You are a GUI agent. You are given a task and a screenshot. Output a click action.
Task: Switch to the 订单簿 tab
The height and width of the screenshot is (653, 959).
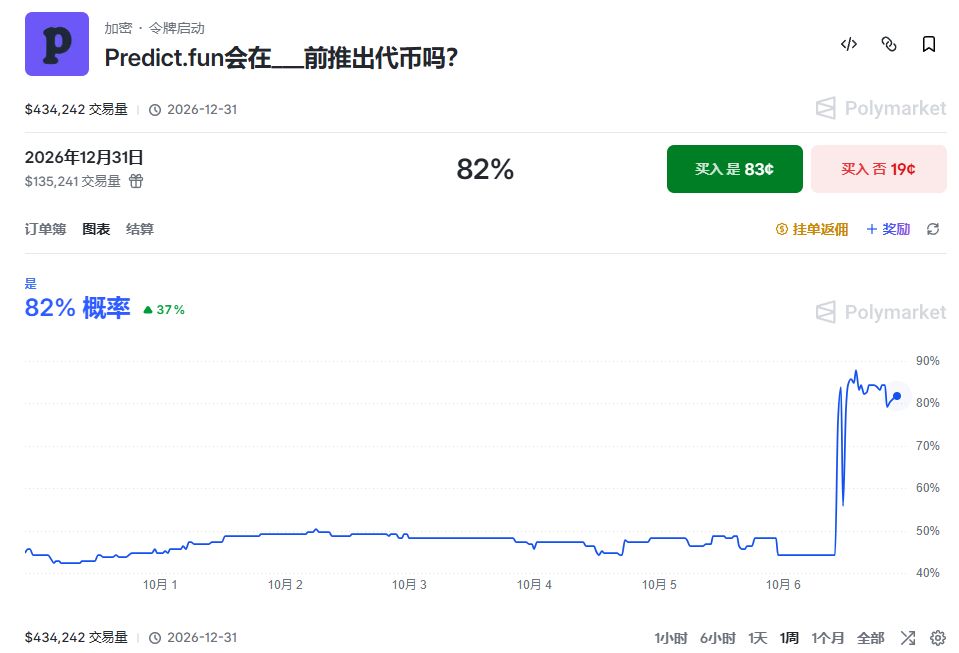tap(45, 229)
